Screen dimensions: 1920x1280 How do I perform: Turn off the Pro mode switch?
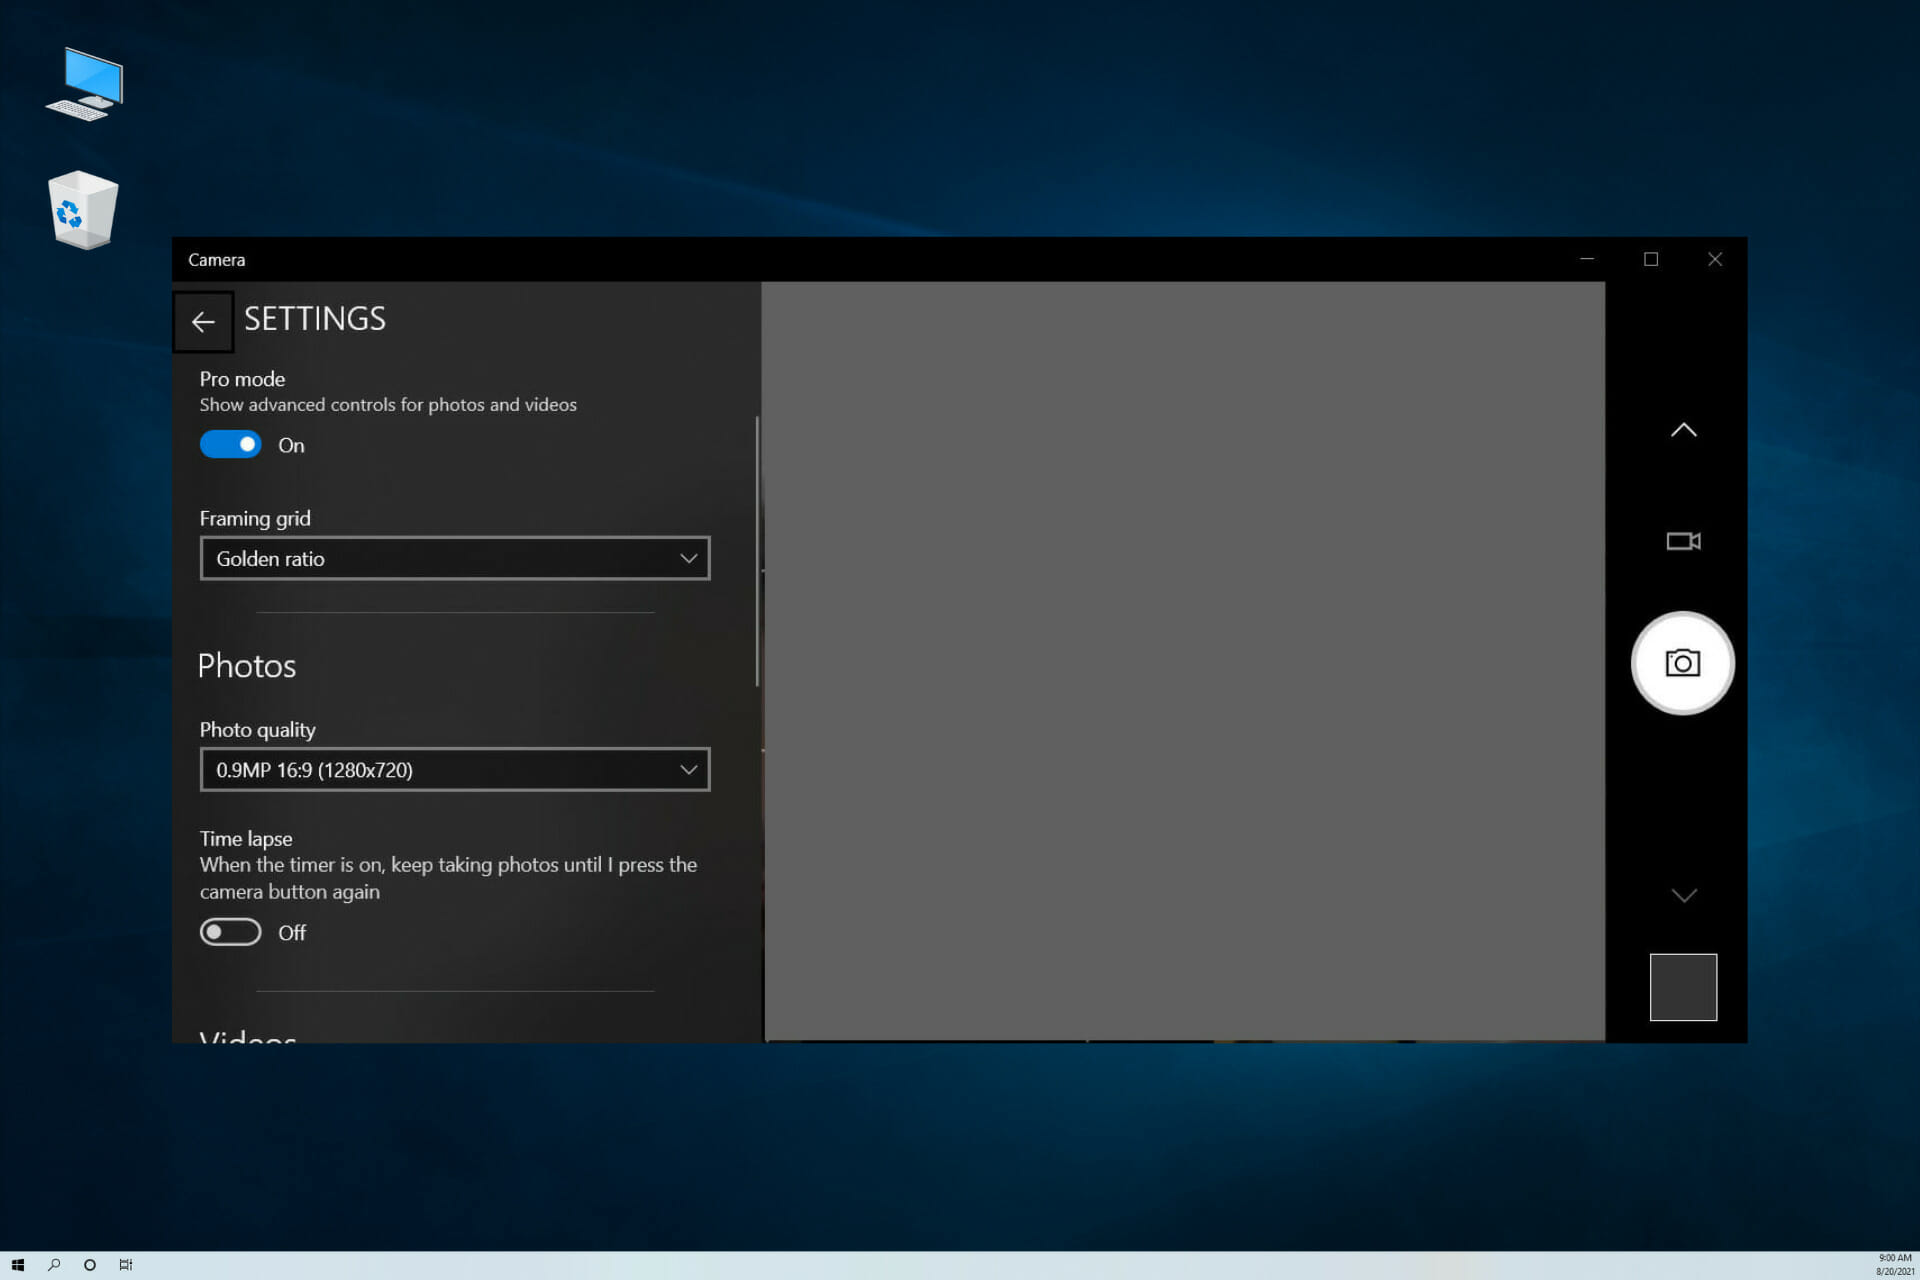(230, 444)
